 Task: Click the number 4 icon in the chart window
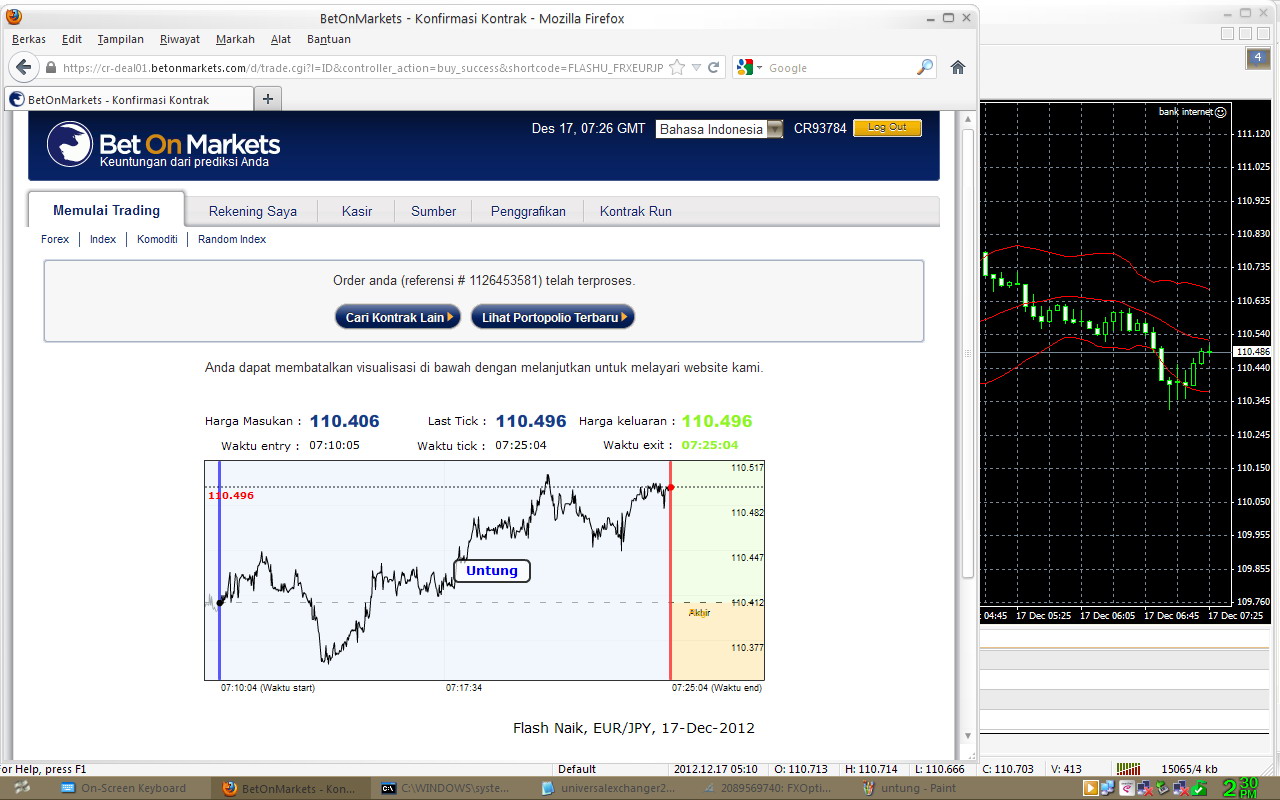click(x=1257, y=58)
